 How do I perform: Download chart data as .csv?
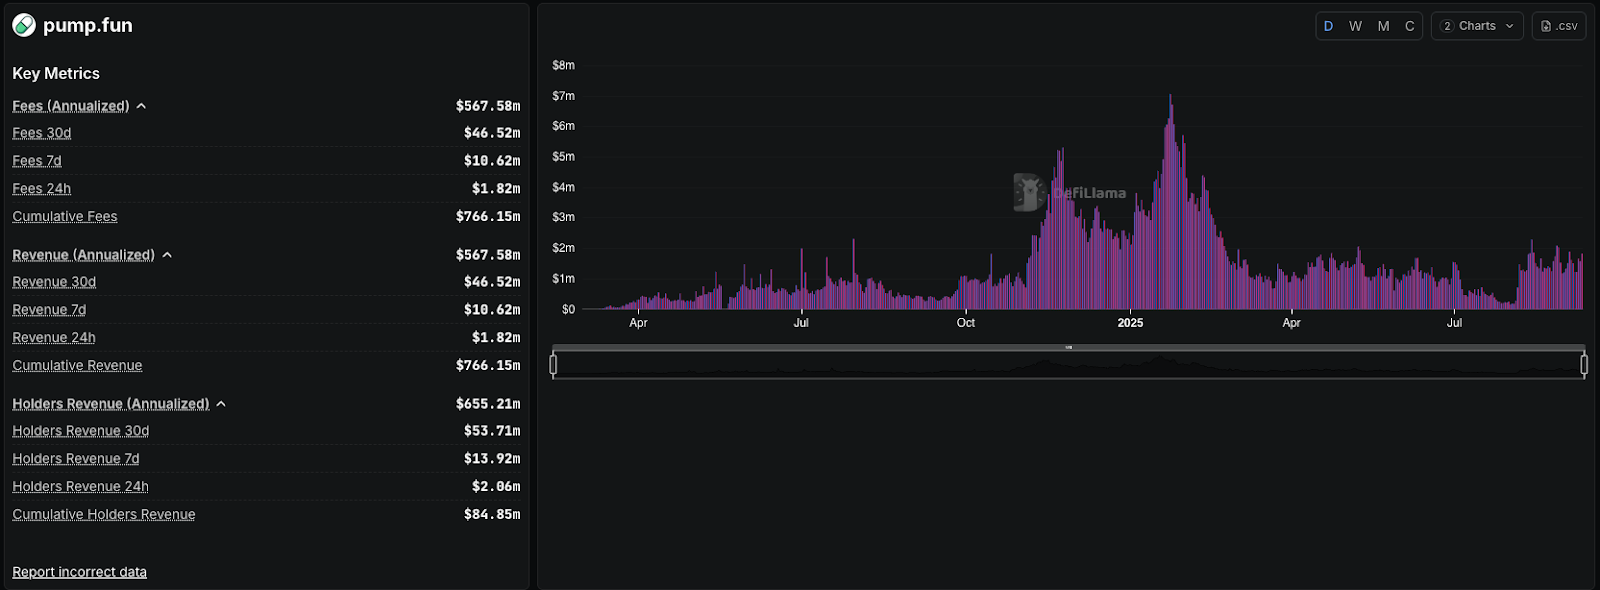(x=1559, y=26)
